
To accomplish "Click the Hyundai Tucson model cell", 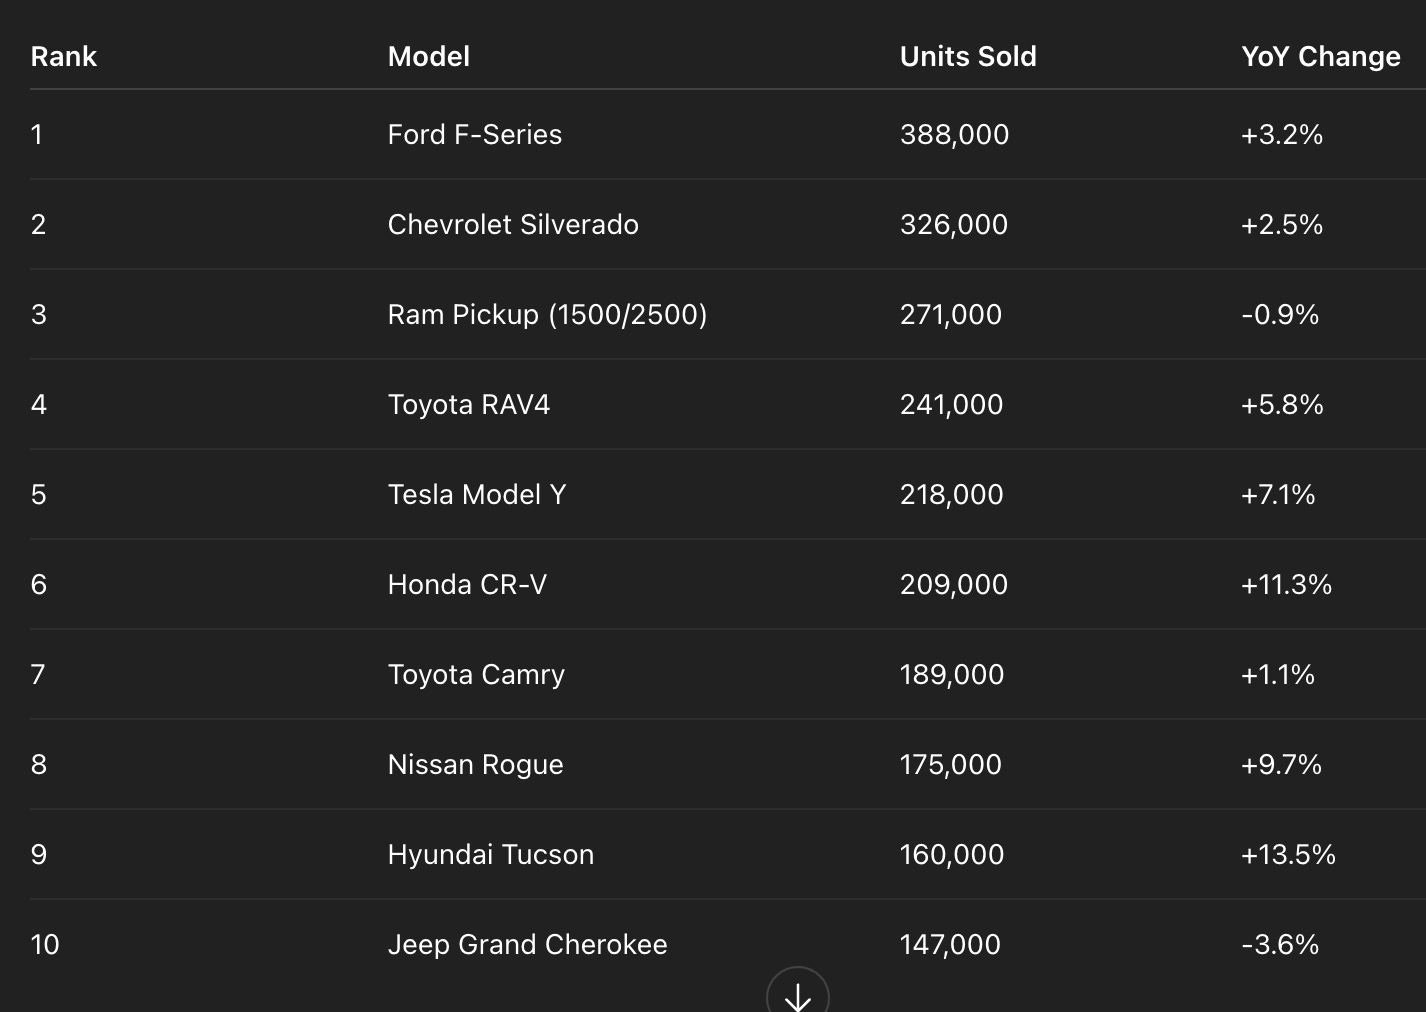I will click(x=490, y=854).
